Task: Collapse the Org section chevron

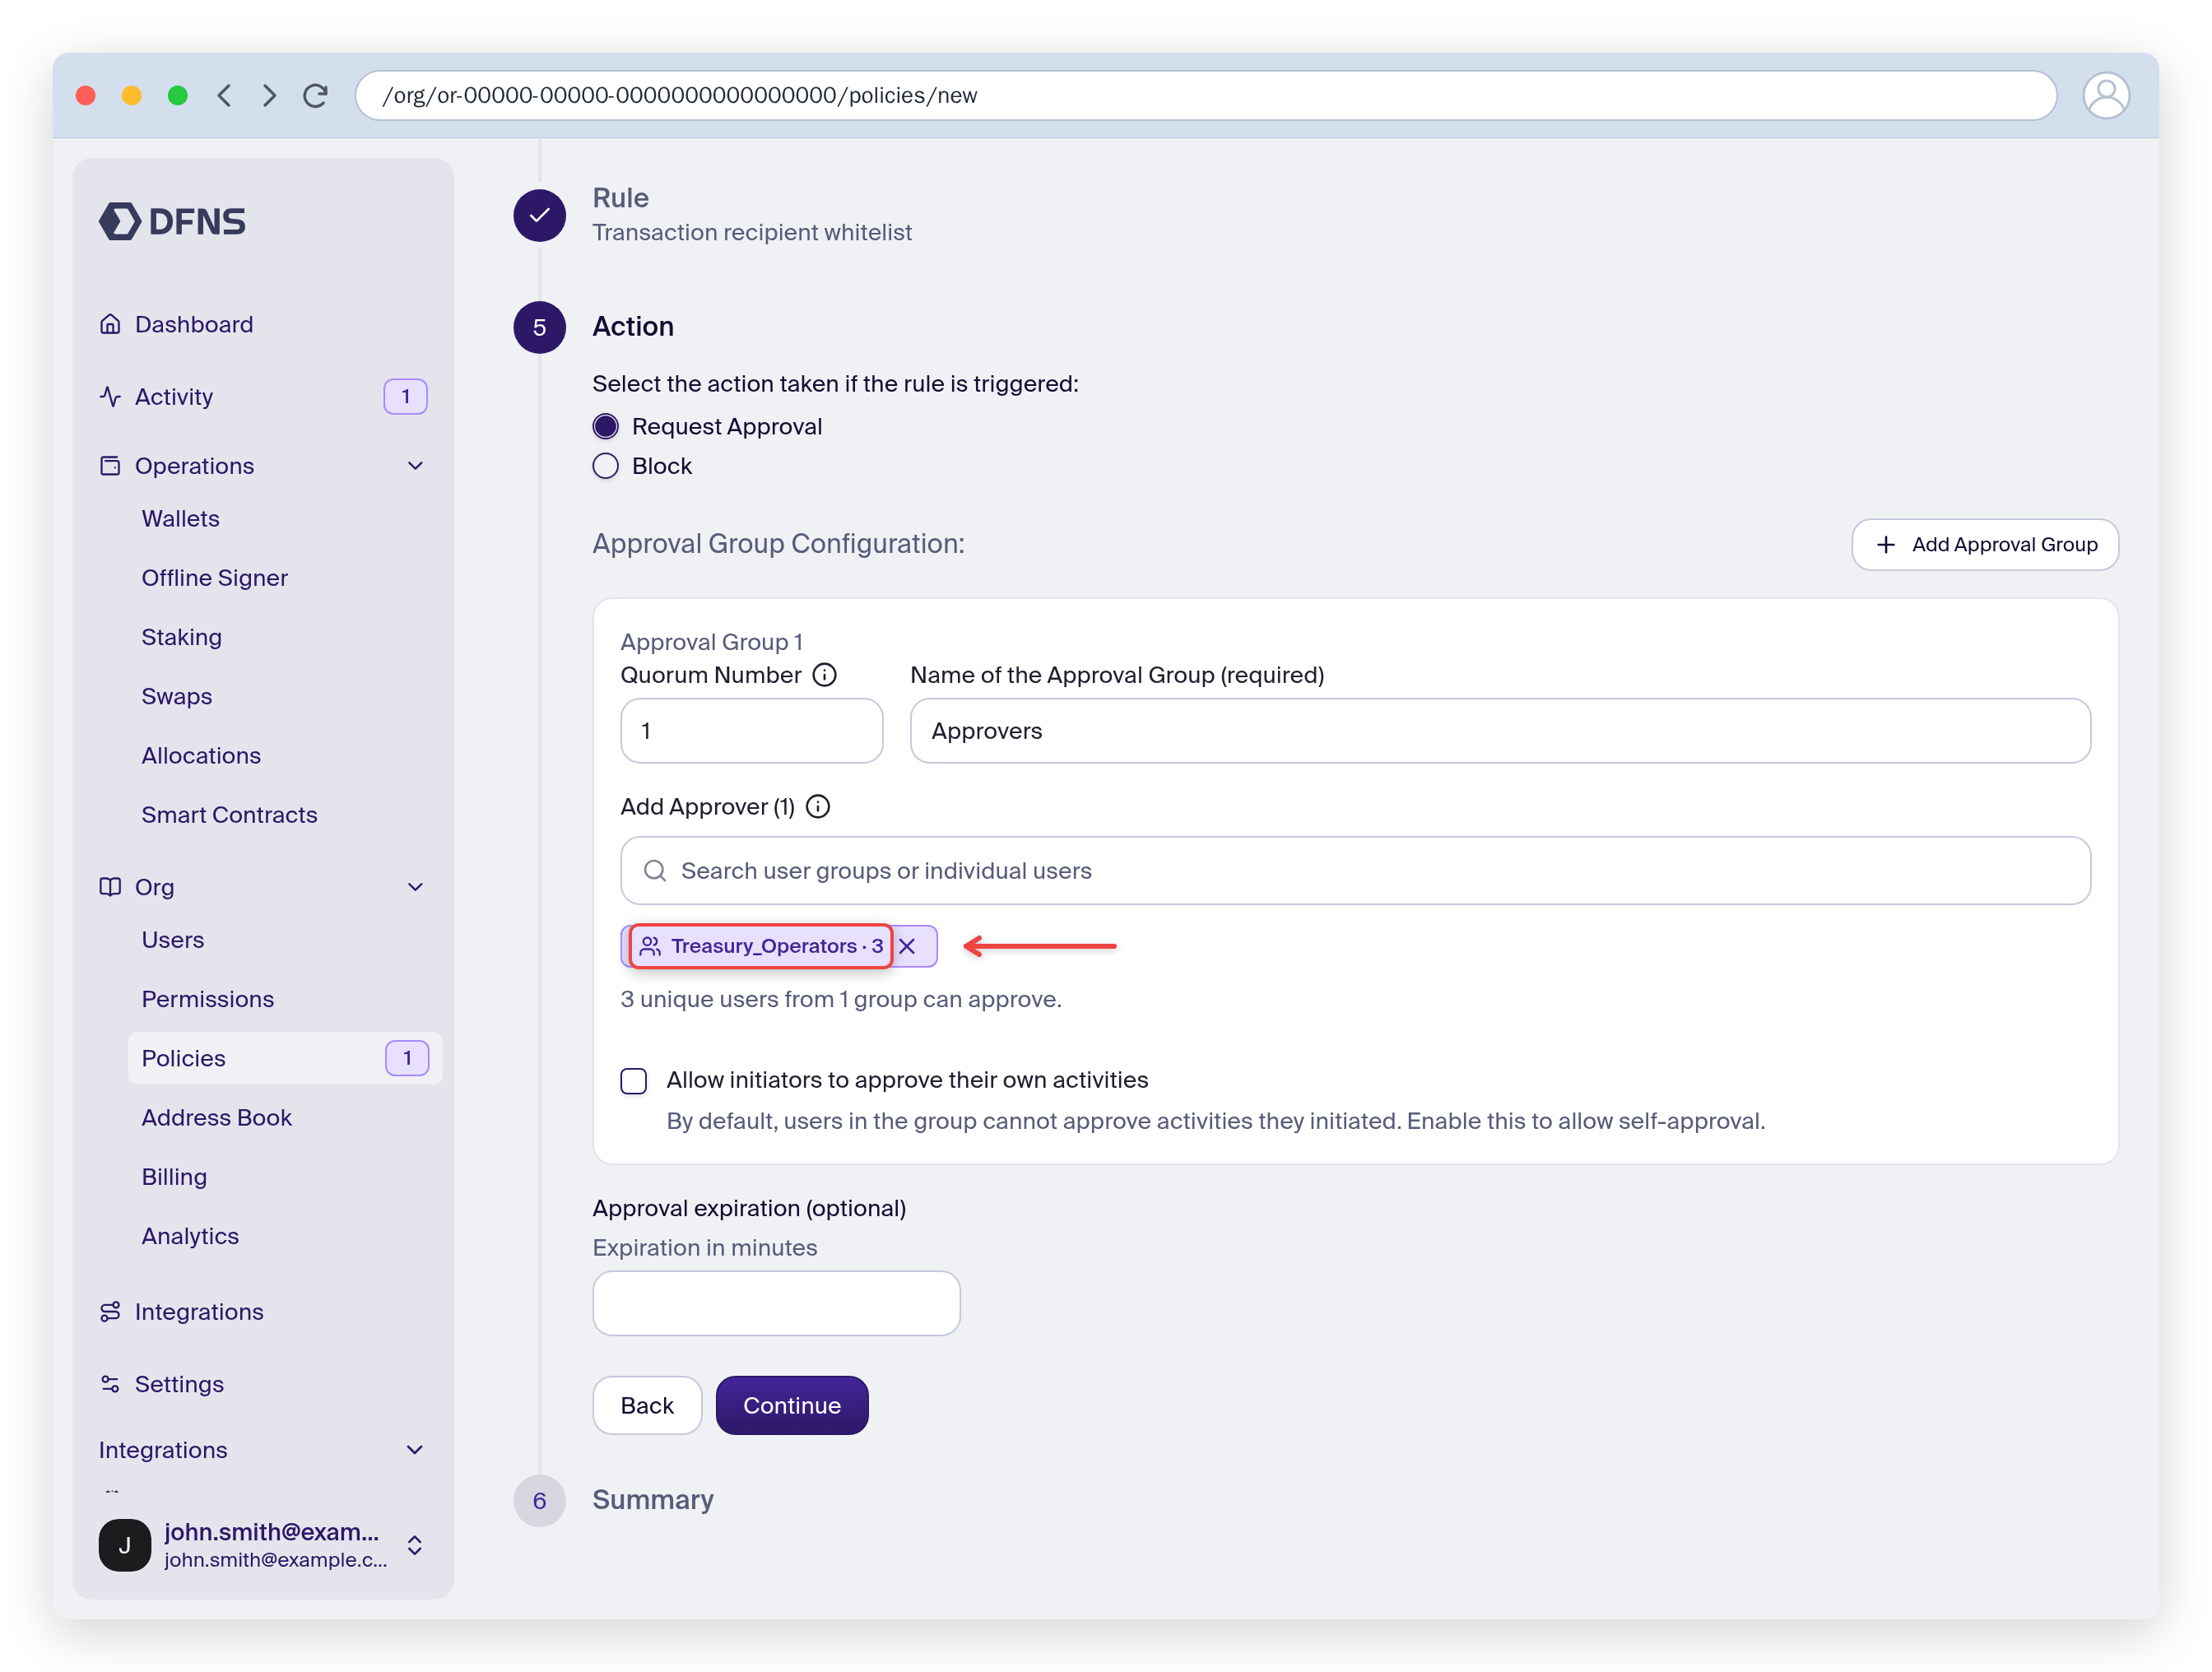Action: tap(416, 887)
